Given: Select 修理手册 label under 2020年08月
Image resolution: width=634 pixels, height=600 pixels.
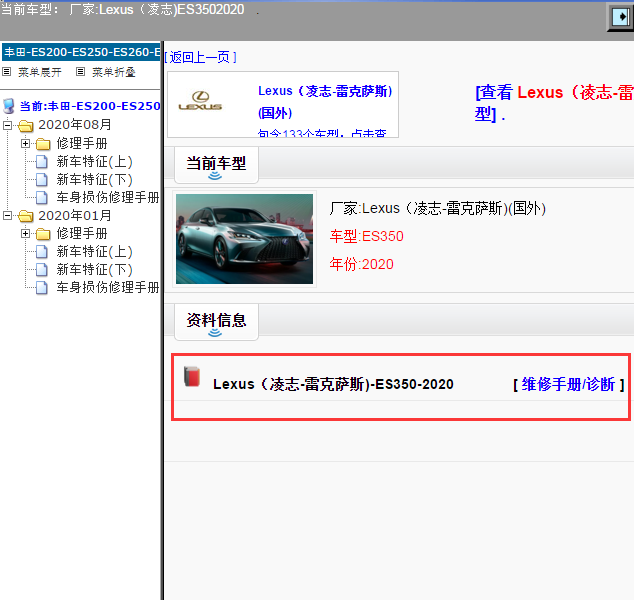Looking at the screenshot, I should (82, 144).
